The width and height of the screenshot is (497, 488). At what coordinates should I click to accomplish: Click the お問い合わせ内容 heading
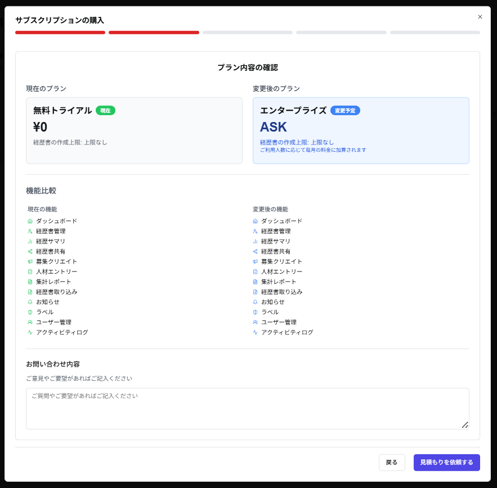[x=53, y=364]
